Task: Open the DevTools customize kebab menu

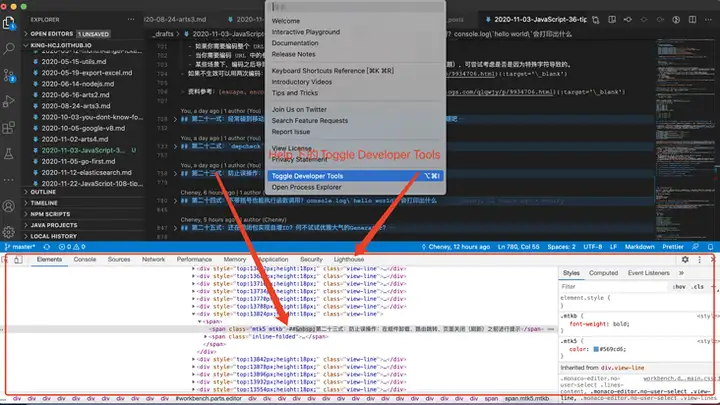Action: [x=700, y=260]
